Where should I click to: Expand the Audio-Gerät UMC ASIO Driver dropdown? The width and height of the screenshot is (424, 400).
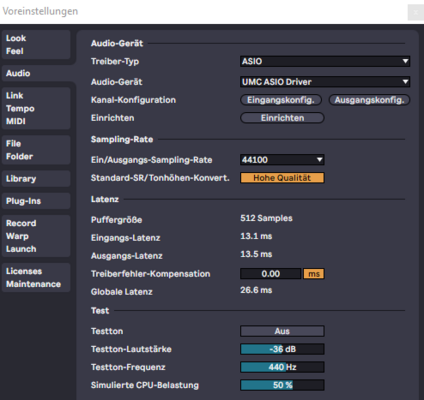[325, 82]
